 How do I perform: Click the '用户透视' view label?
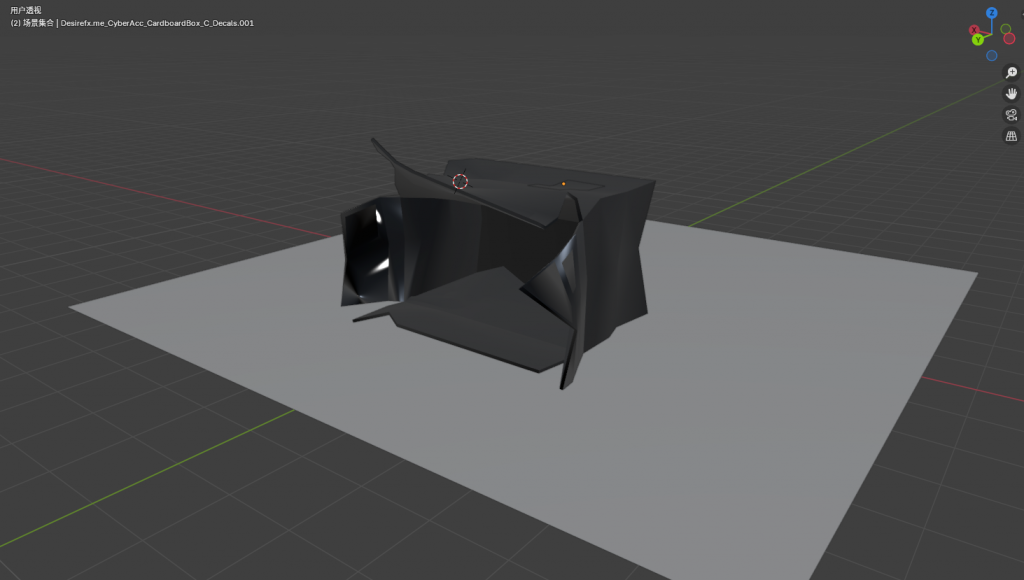(25, 10)
